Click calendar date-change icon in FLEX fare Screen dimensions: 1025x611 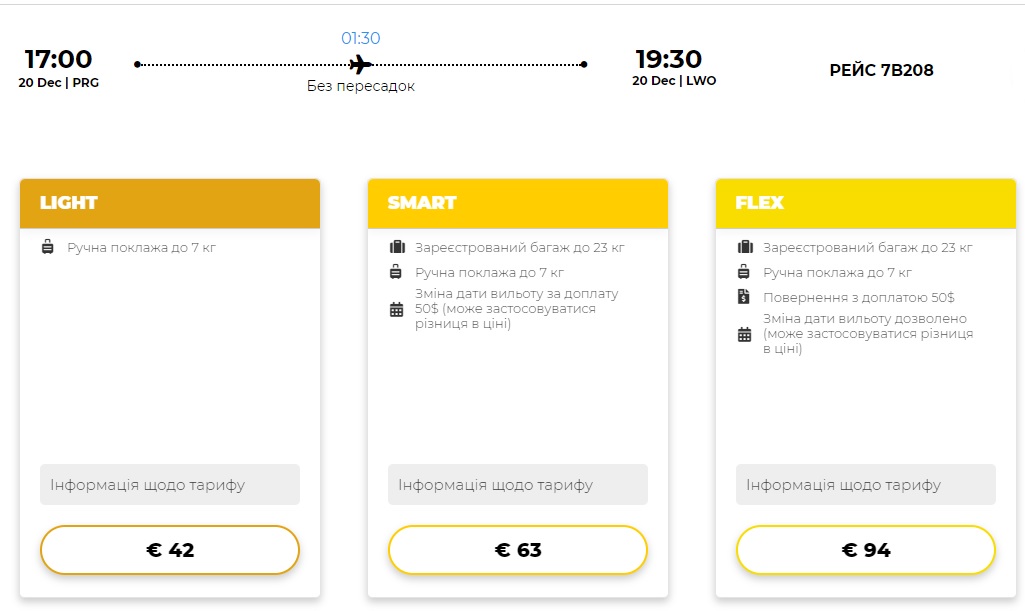[x=744, y=335]
